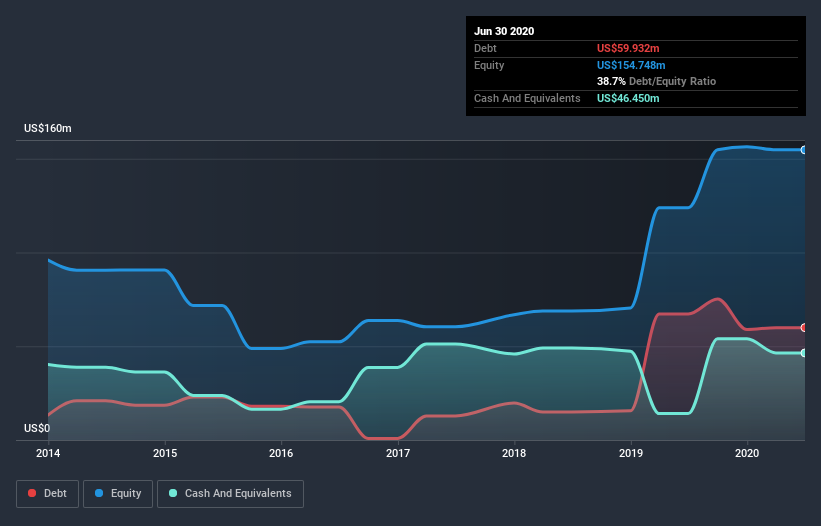
Task: Click the Equity row label in tooltip
Action: coord(489,65)
